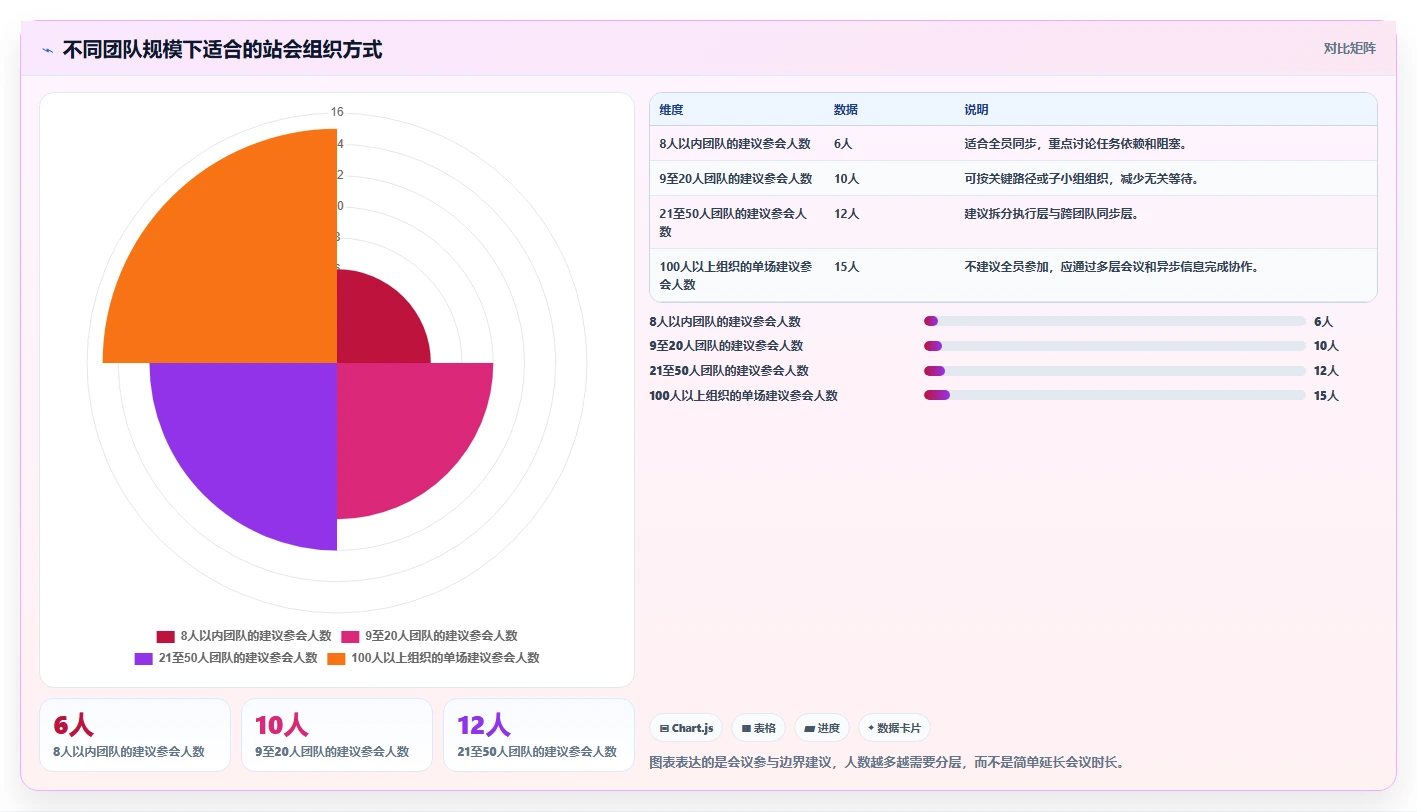Screen dimensions: 1417x812
Task: Click the 8人以内团队 progress bar
Action: pyautogui.click(x=1115, y=322)
